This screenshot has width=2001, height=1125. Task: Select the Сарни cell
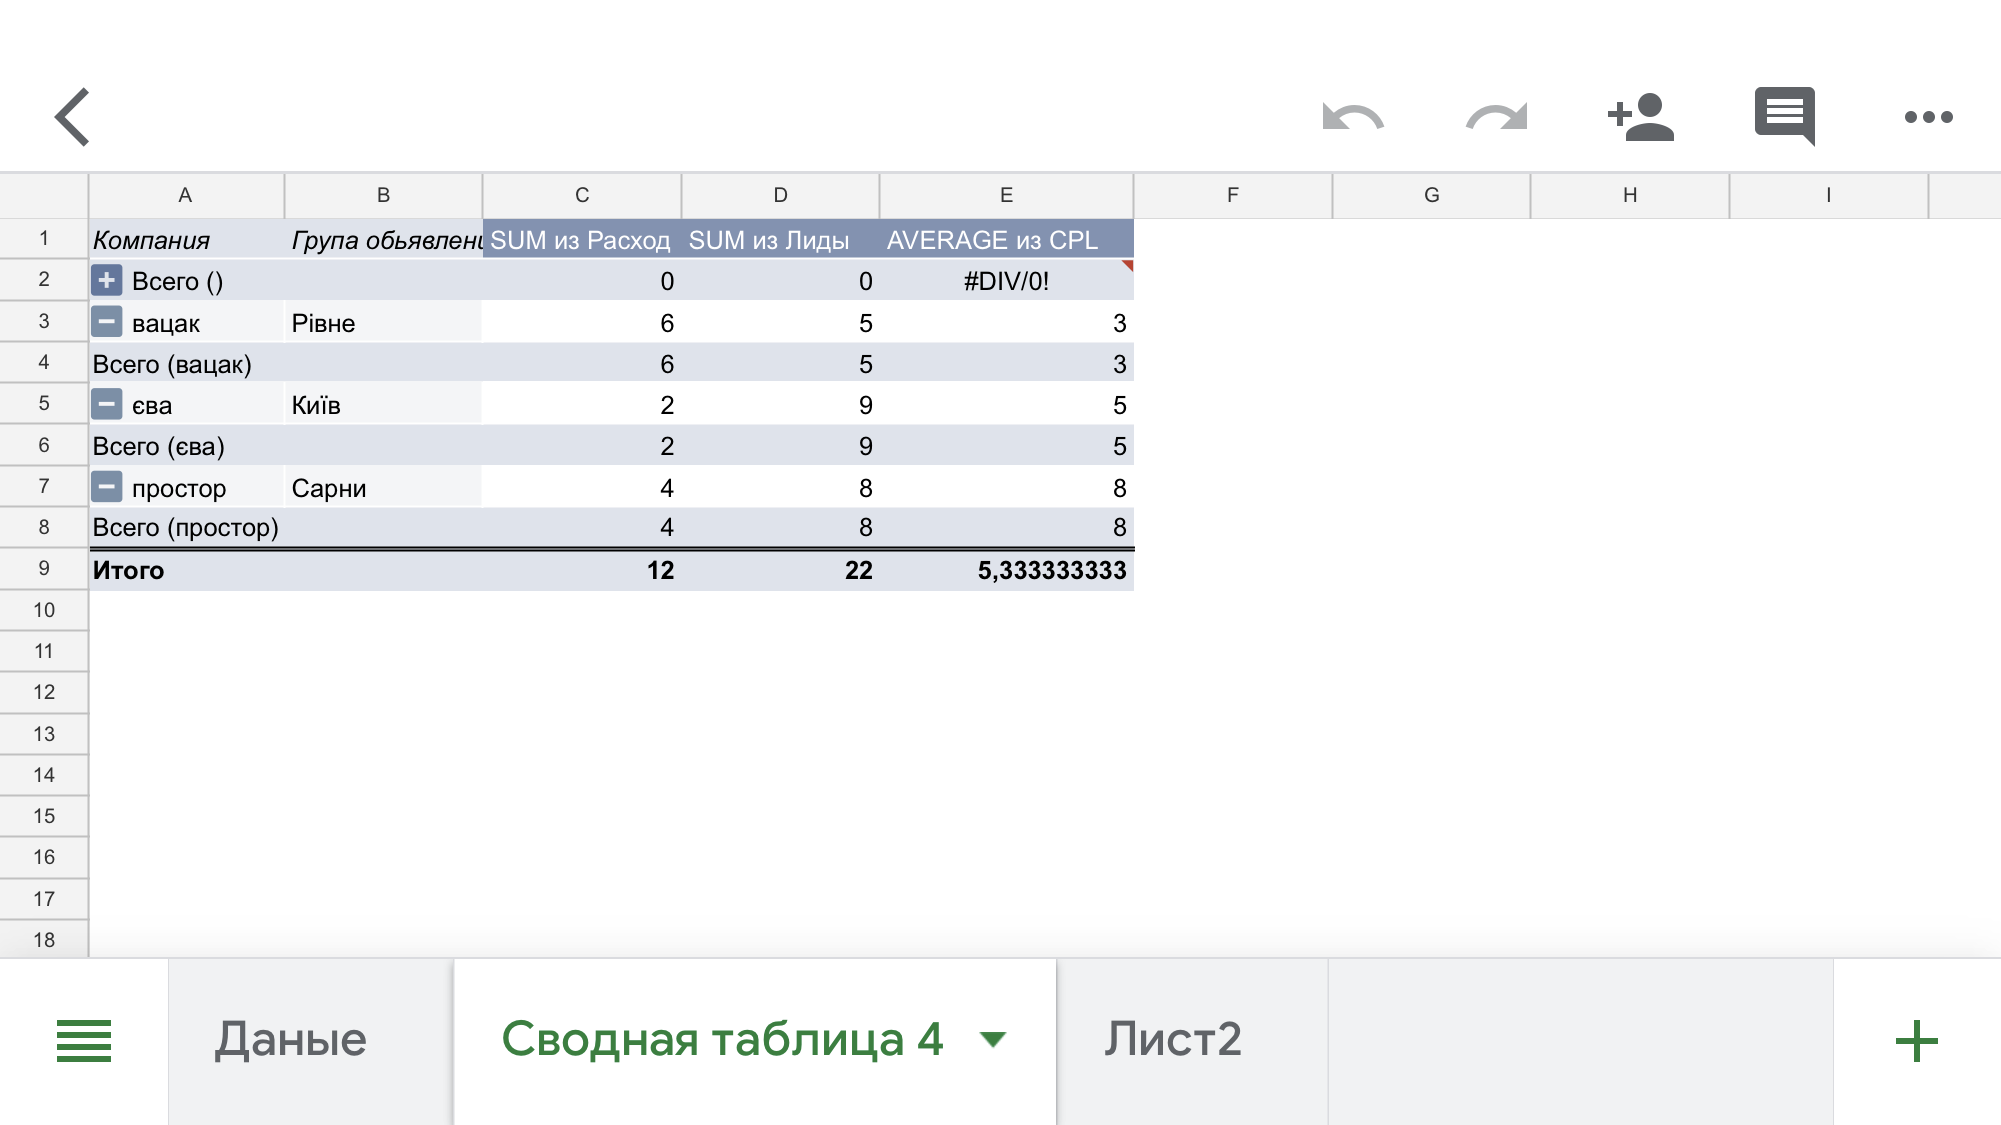[x=383, y=488]
